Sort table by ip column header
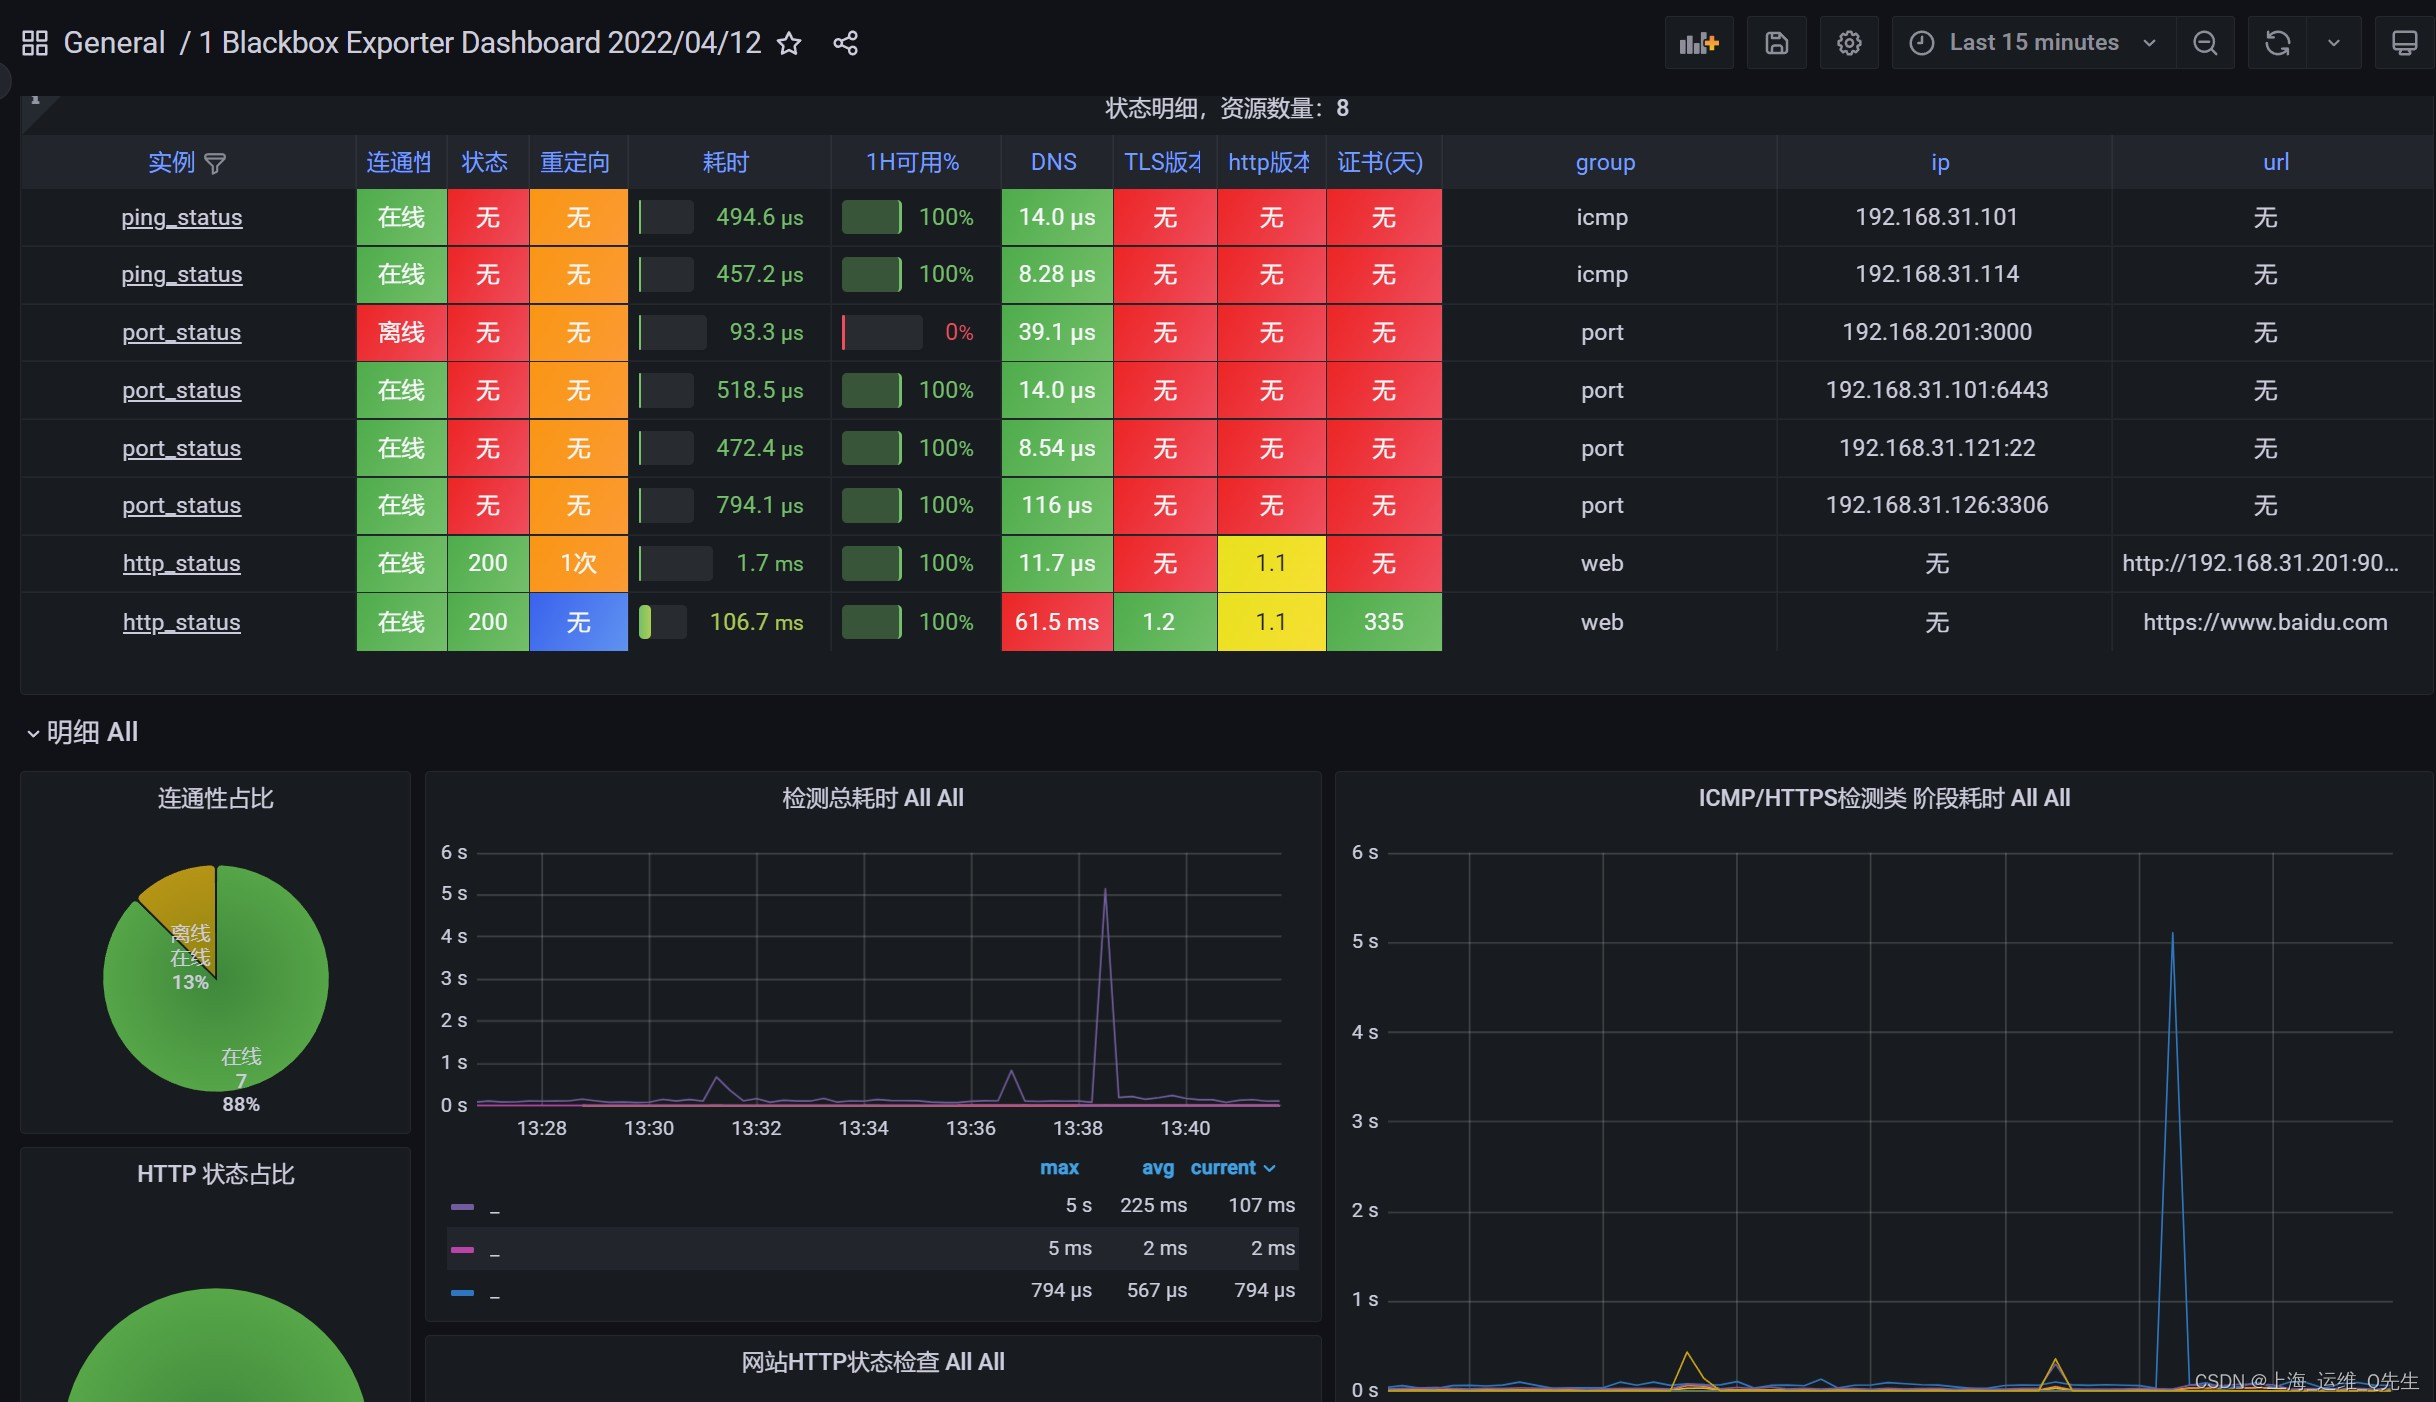2436x1402 pixels. tap(1940, 162)
